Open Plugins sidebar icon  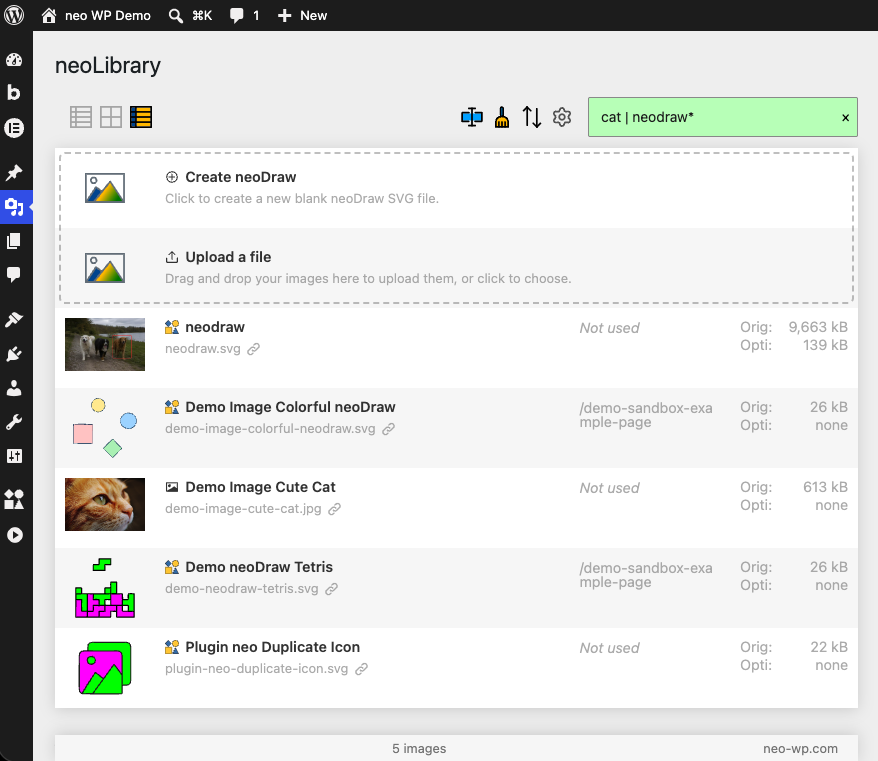[14, 354]
